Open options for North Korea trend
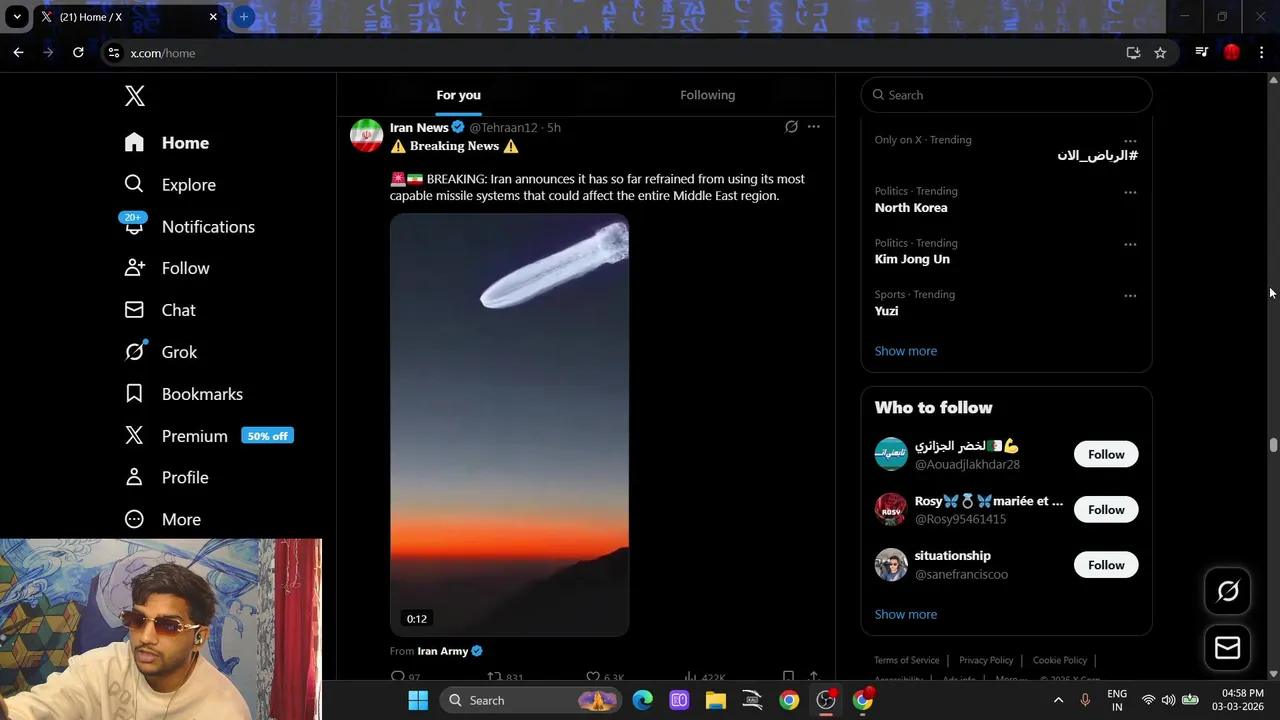Screen dimensions: 1280x720 pos(1130,192)
